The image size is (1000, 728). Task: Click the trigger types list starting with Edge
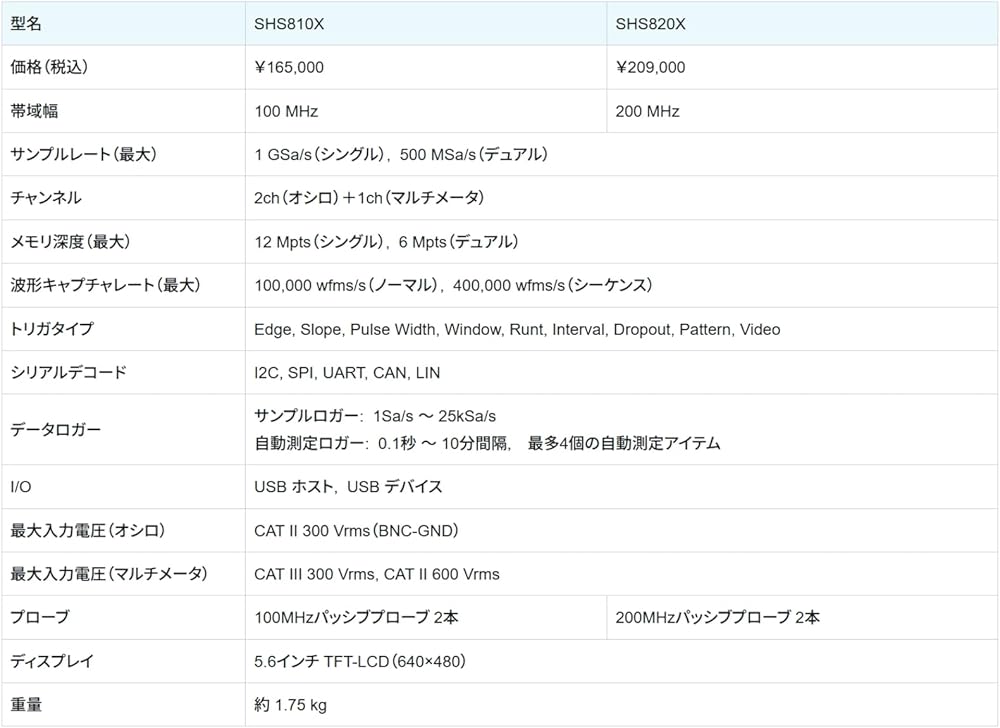[x=517, y=329]
